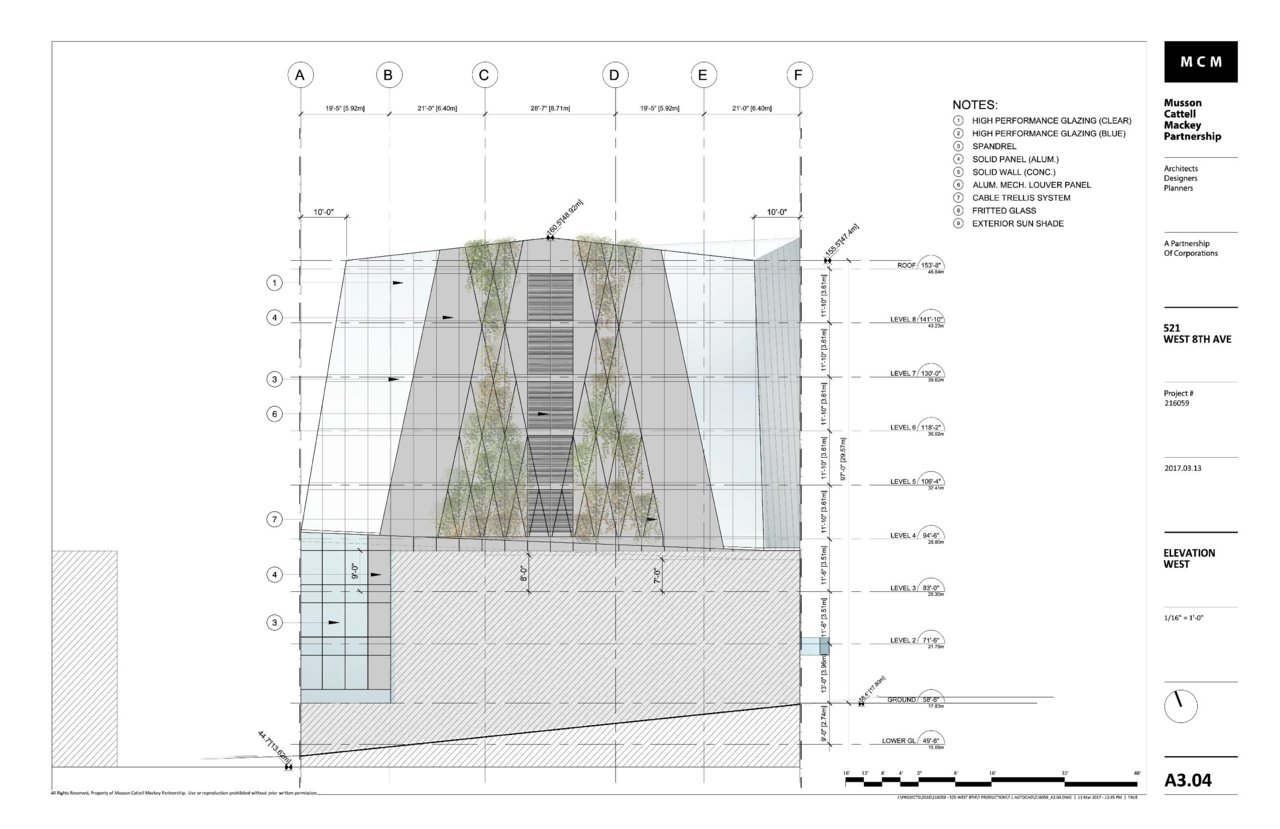
Task: Click "EXTERIOR SUN SHADE" note text
Action: pyautogui.click(x=1018, y=224)
